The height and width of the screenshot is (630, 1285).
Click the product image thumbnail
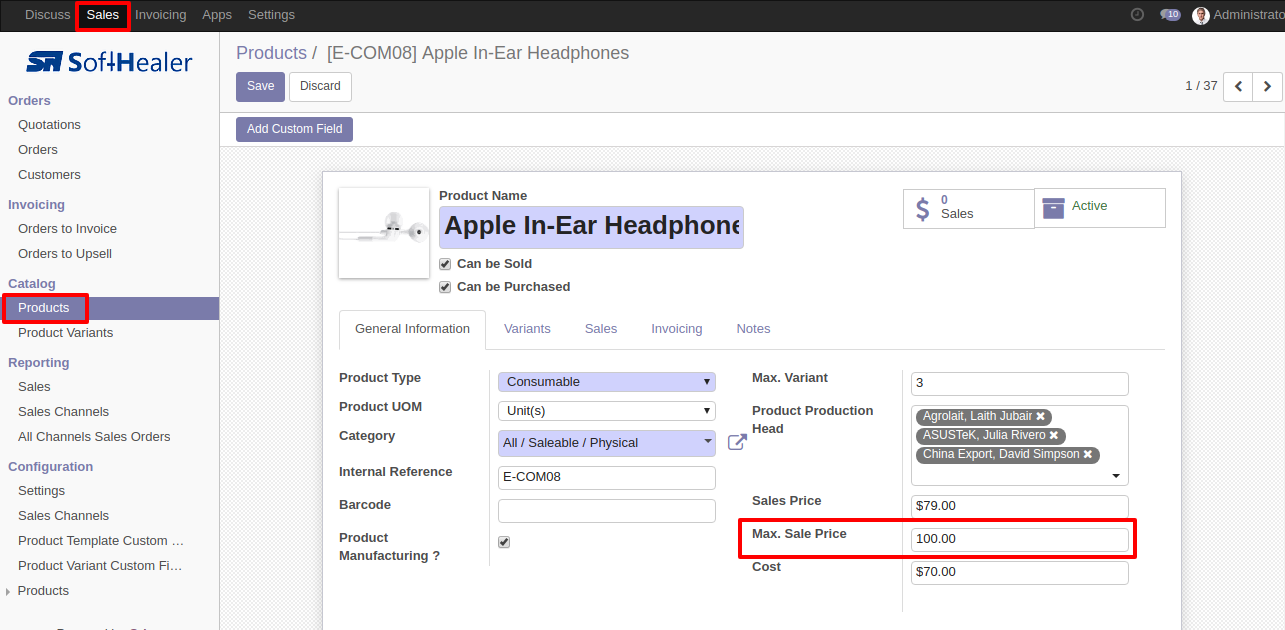384,233
